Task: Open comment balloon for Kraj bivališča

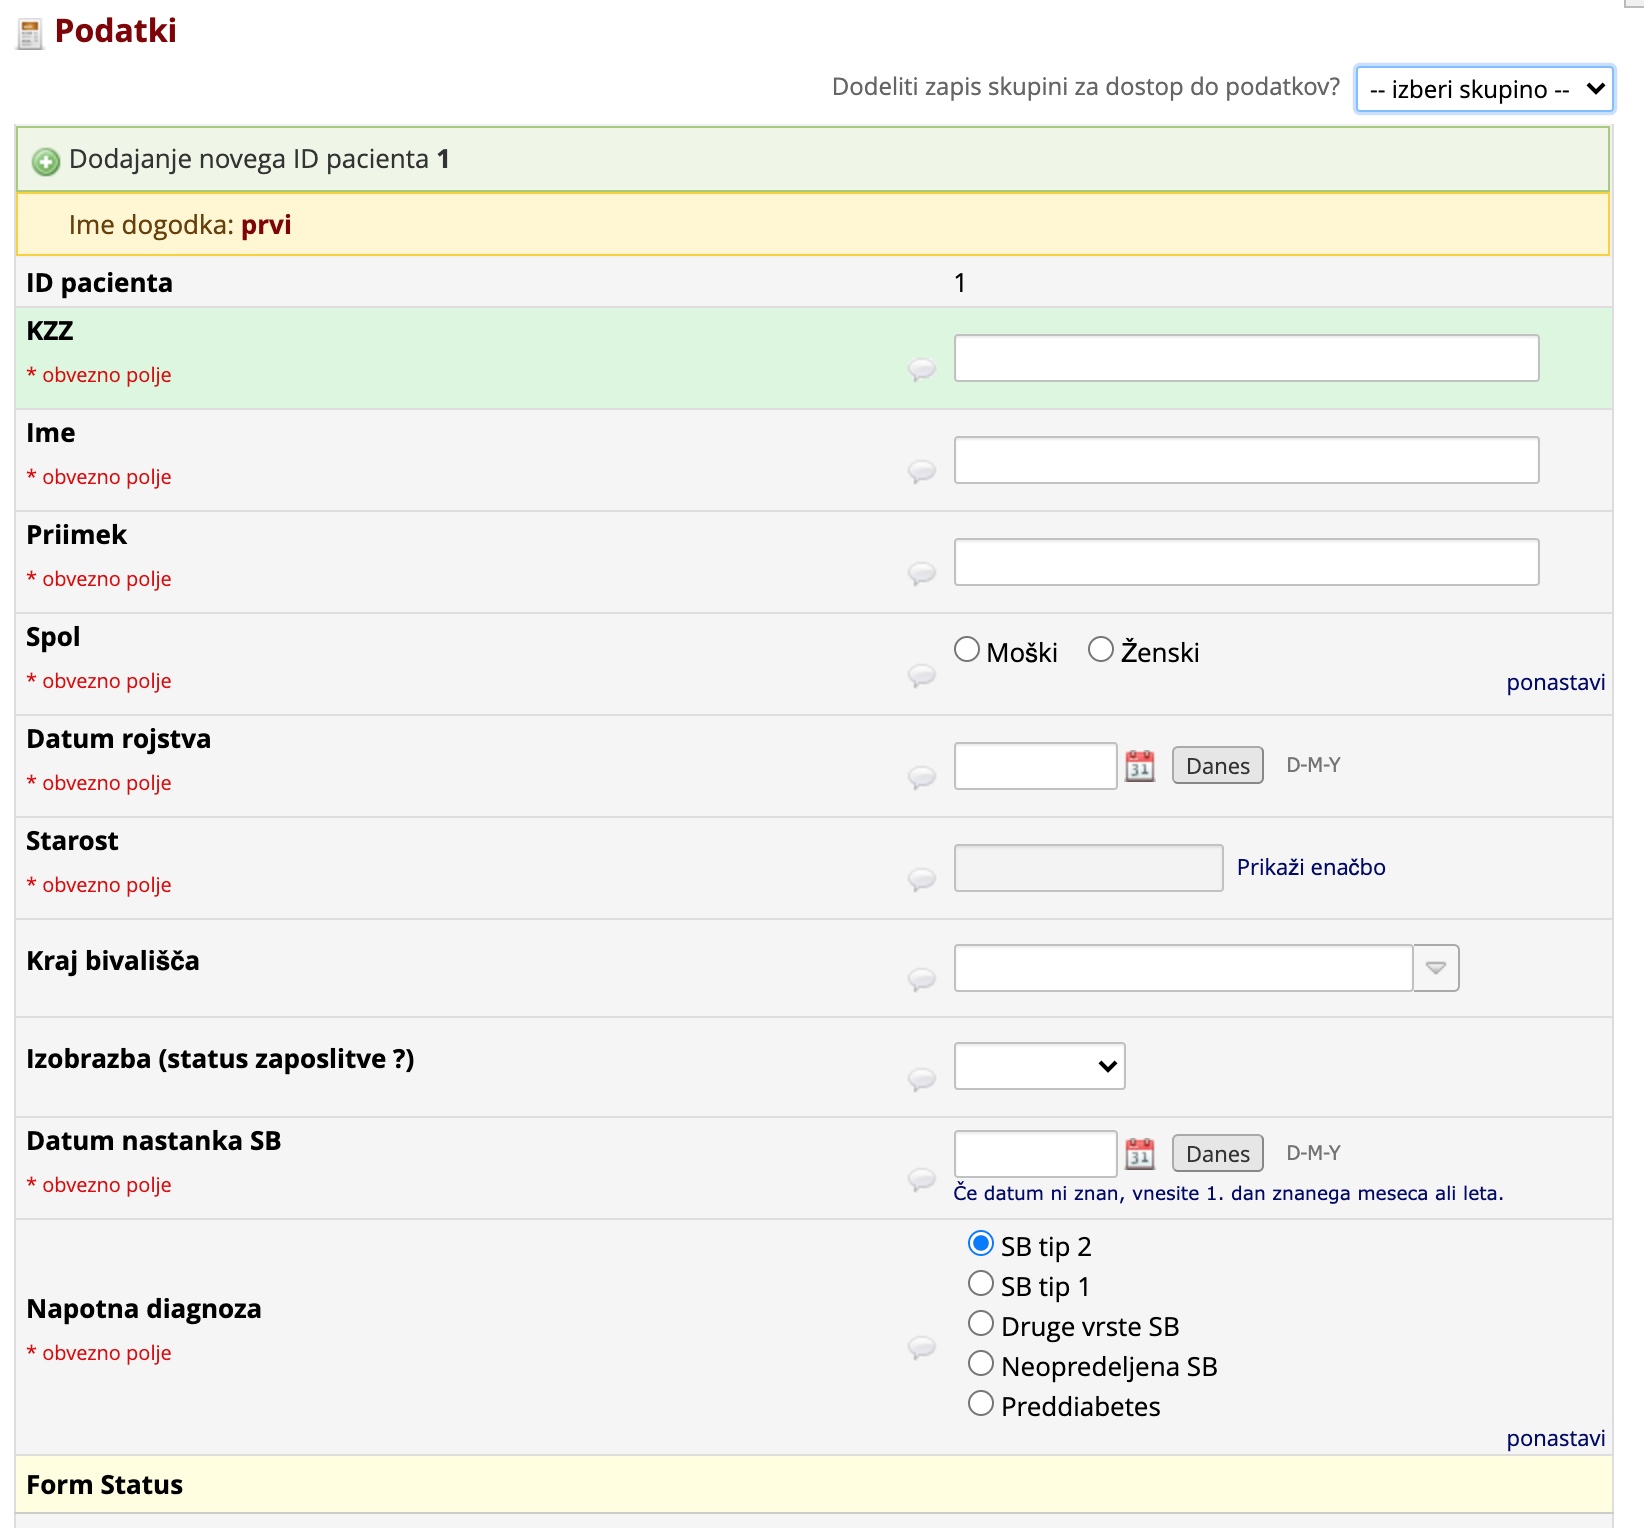Action: click(x=921, y=980)
